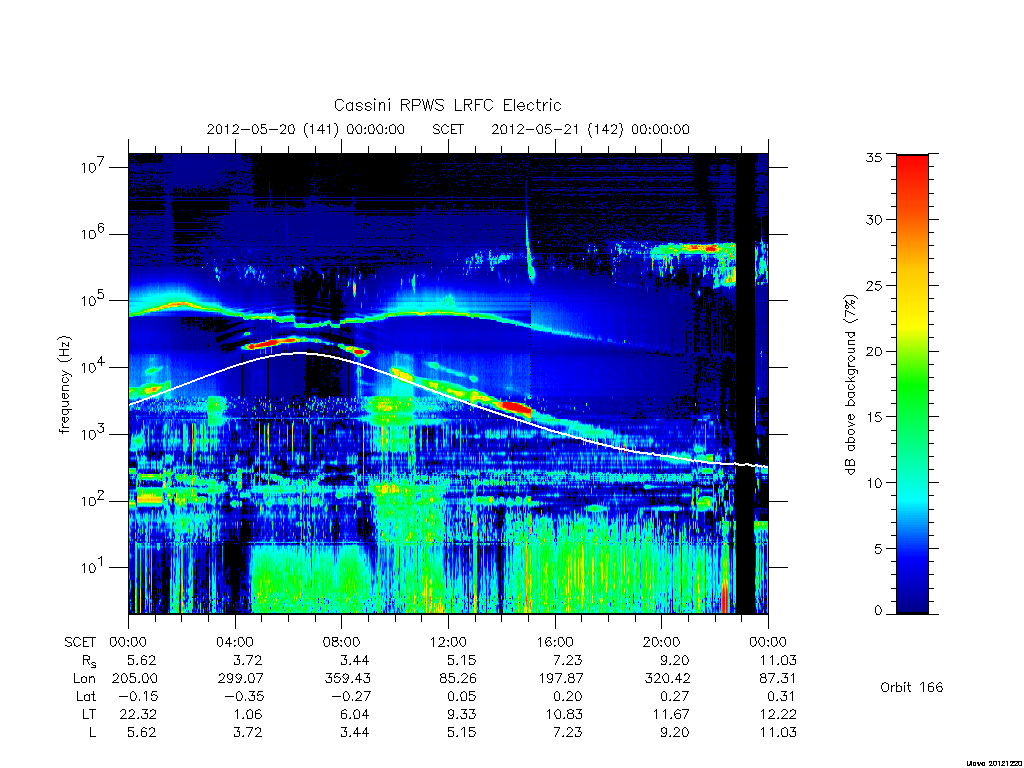Click the colorbar tick label '10'
This screenshot has width=1024, height=768.
point(874,483)
